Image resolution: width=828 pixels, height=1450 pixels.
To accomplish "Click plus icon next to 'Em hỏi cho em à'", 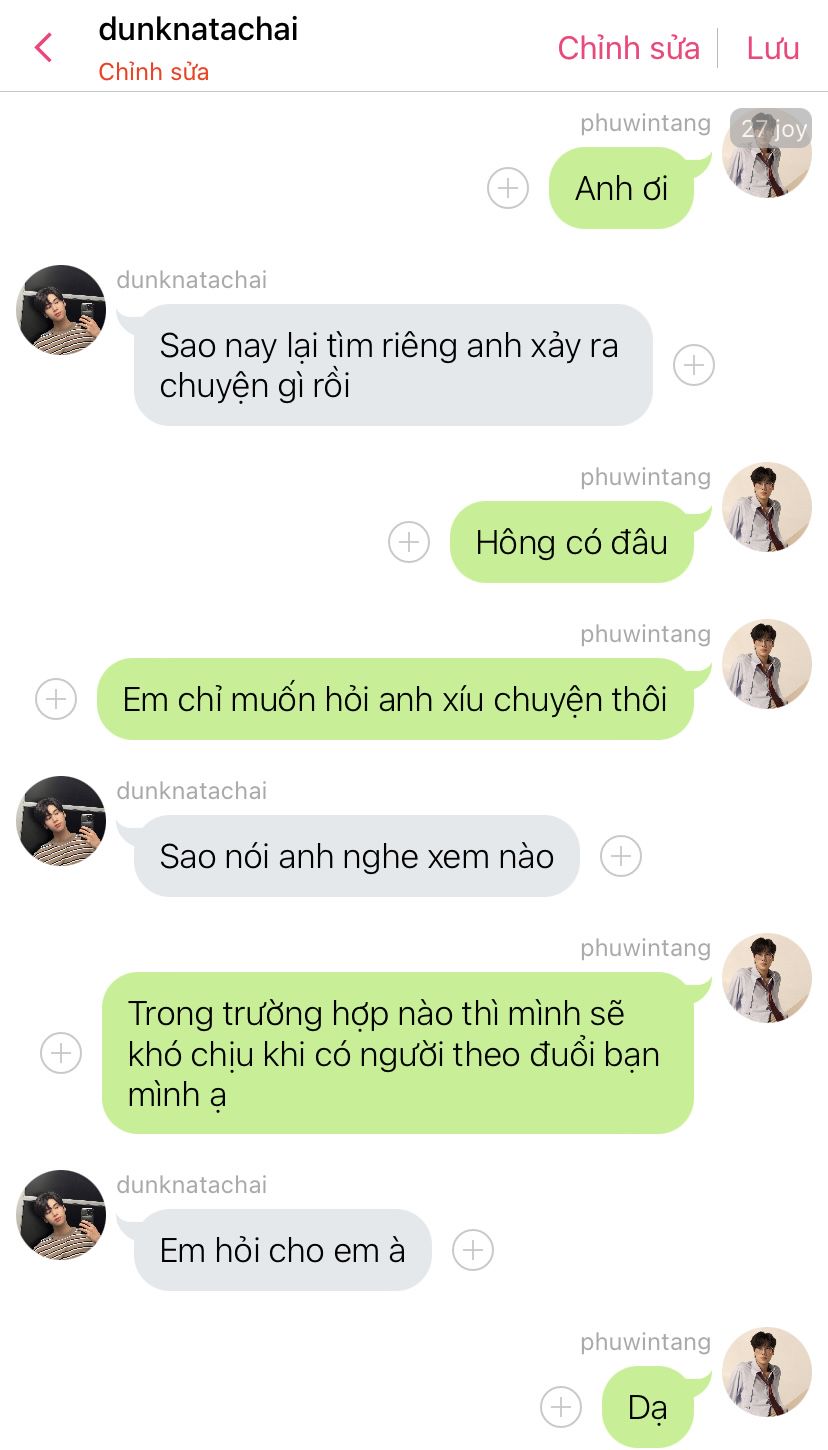I will coord(473,1250).
